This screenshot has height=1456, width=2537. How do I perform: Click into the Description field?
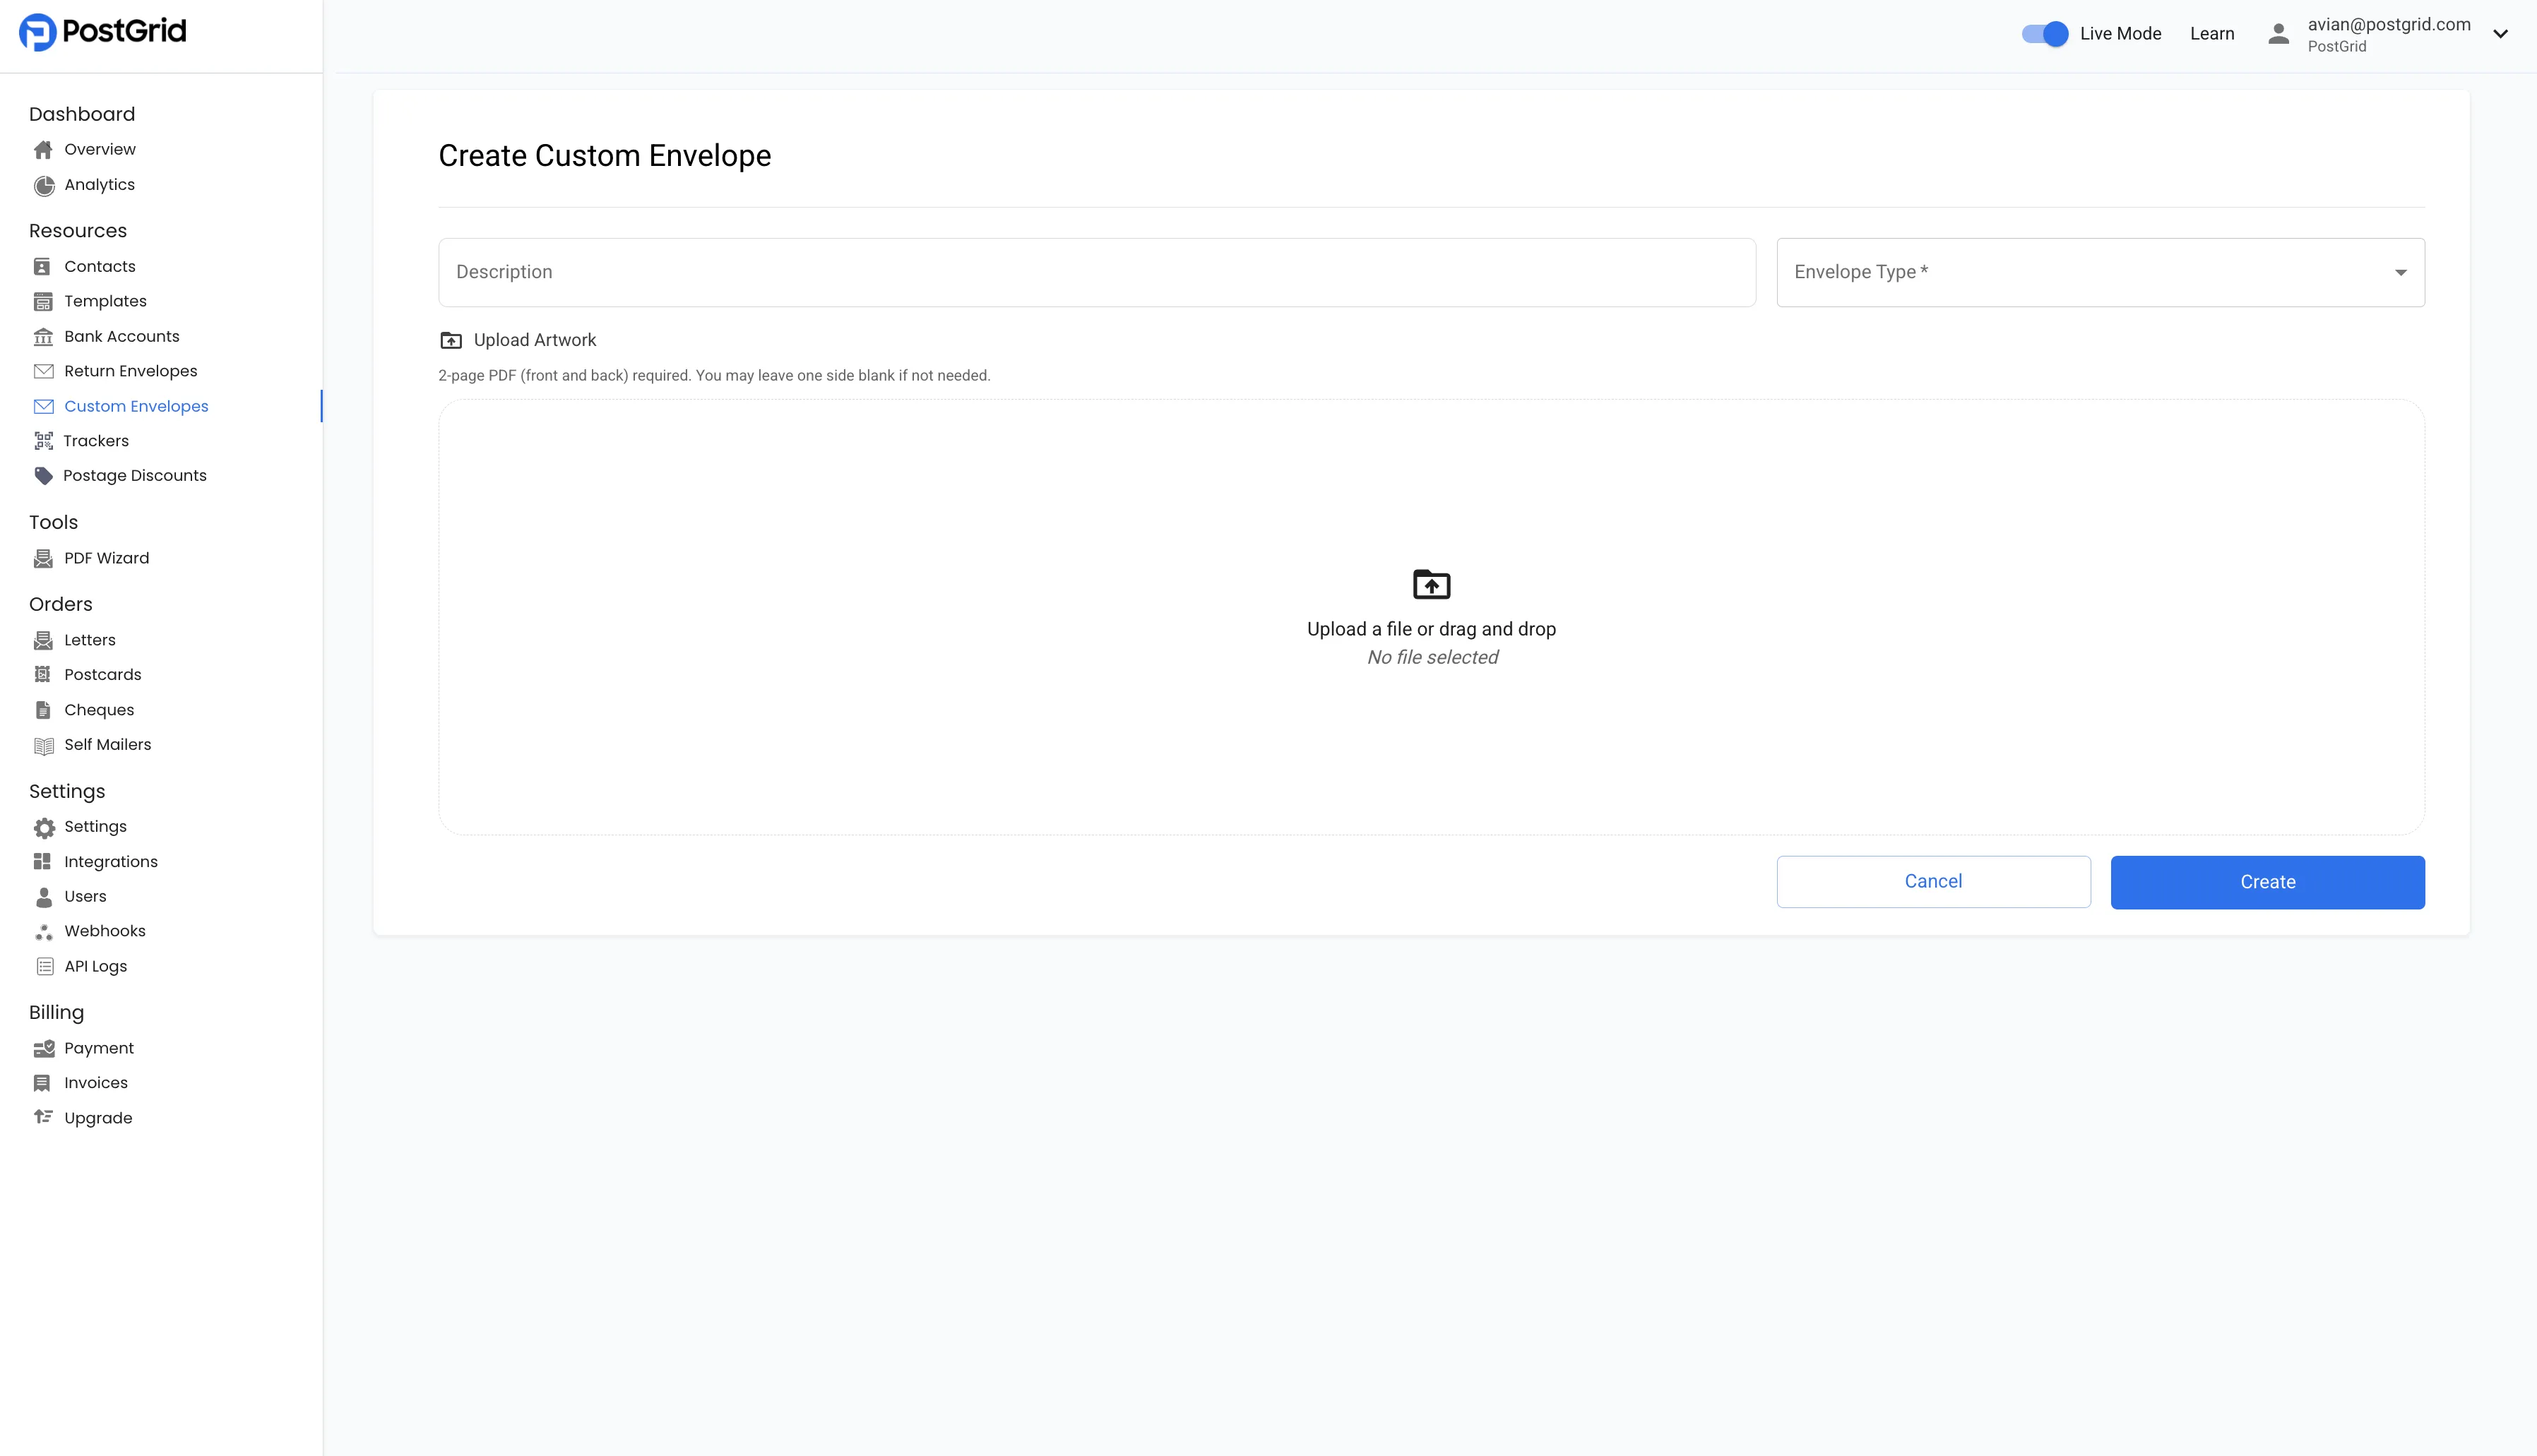point(1097,272)
